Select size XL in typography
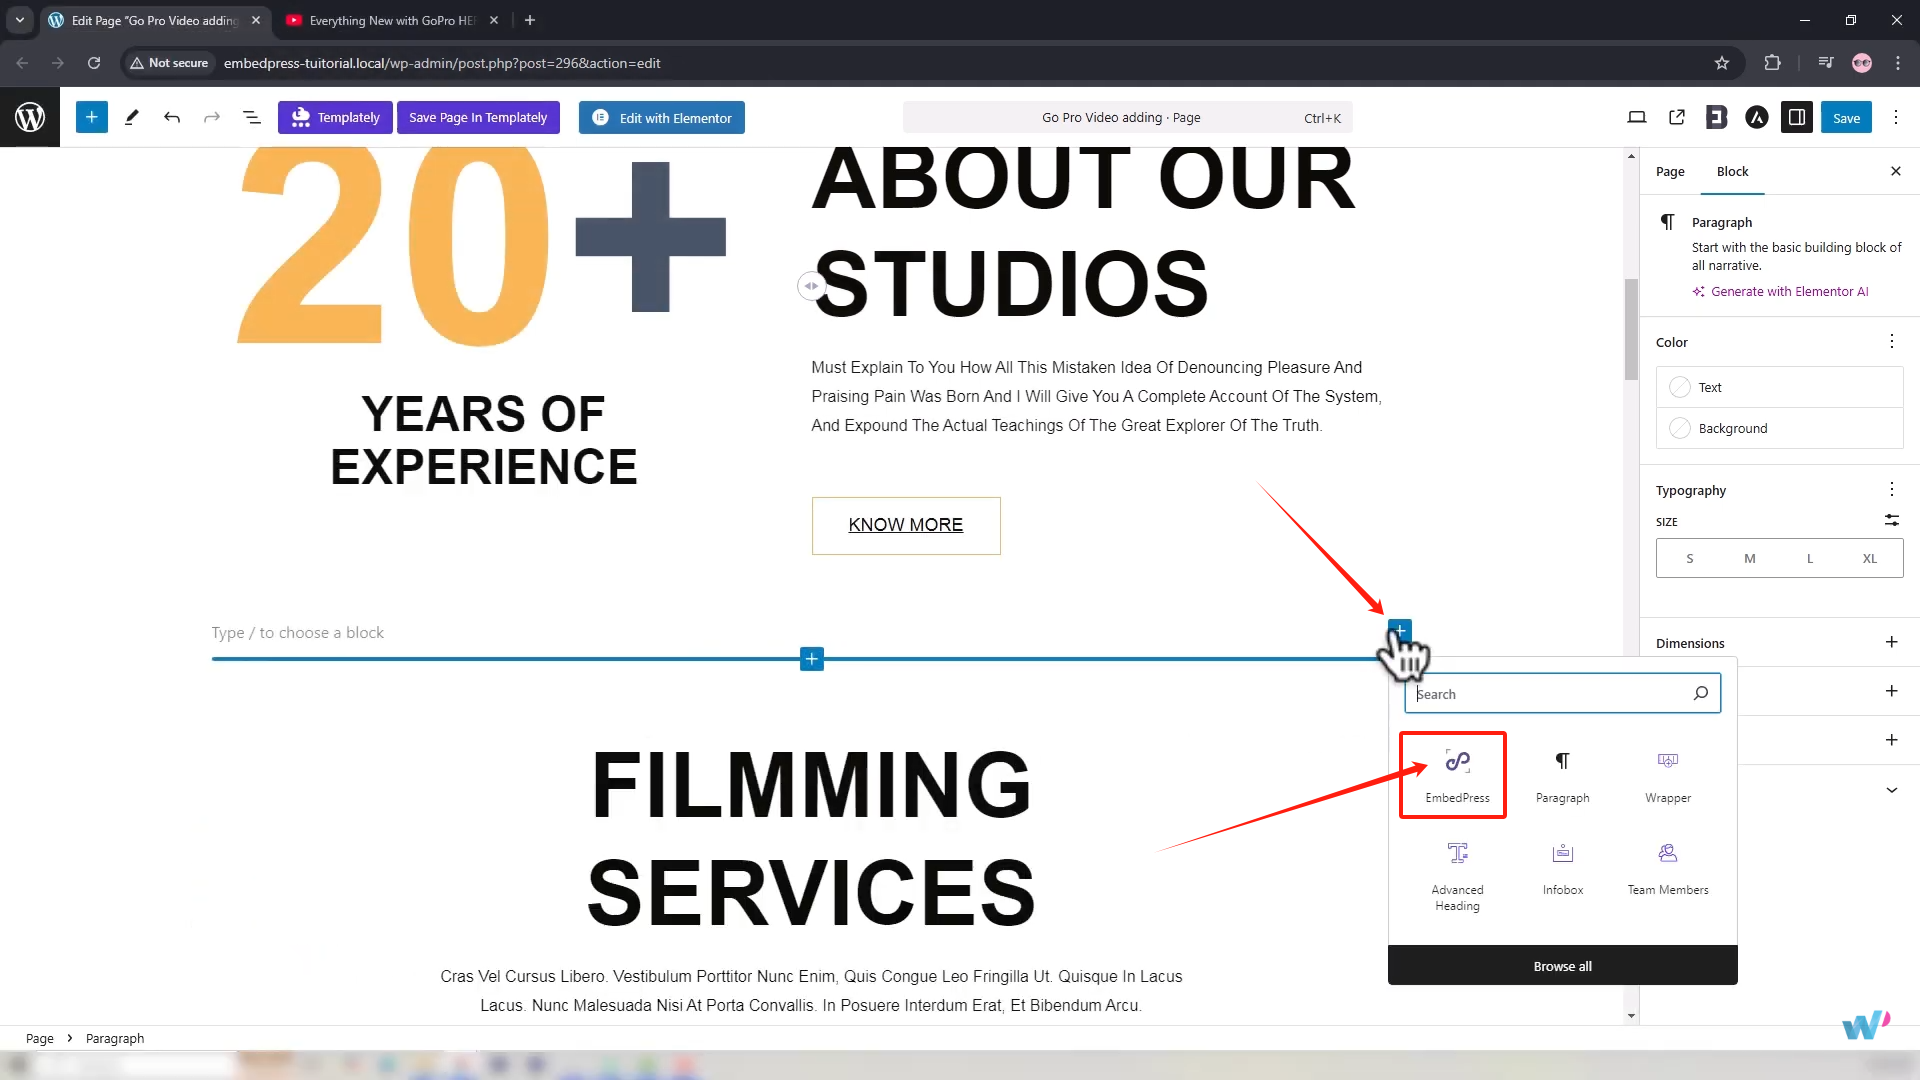This screenshot has width=1920, height=1080. coord(1869,559)
